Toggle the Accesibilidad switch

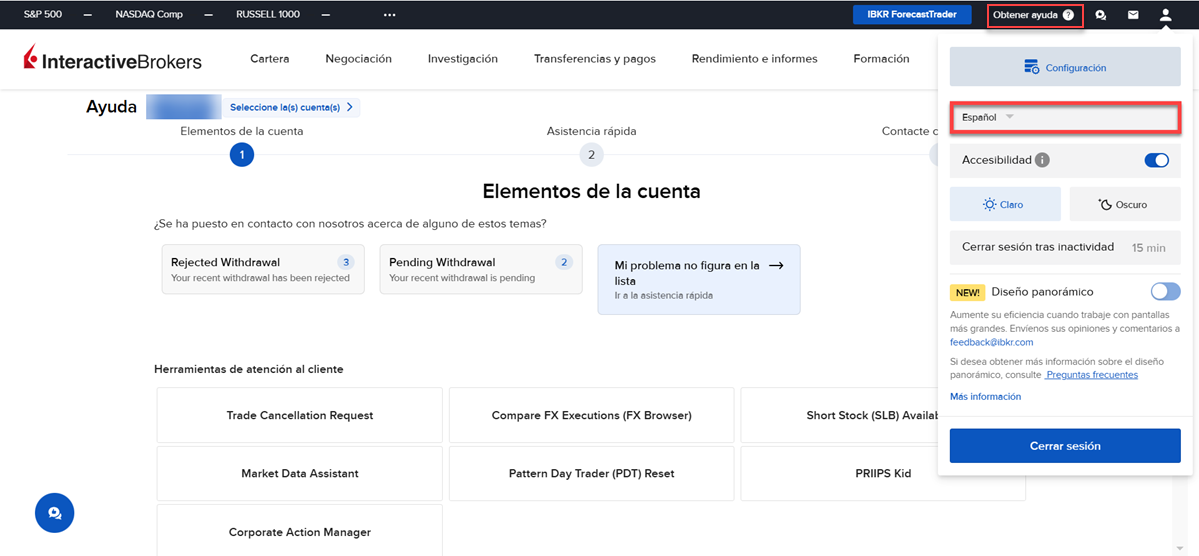(1156, 161)
